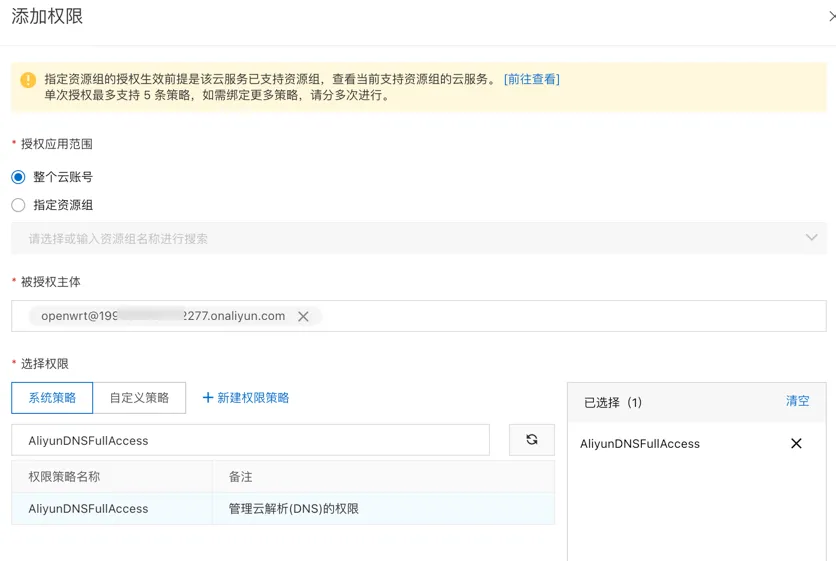Click 清空 to clear selected policies
This screenshot has height=561, width=836.
tap(797, 401)
